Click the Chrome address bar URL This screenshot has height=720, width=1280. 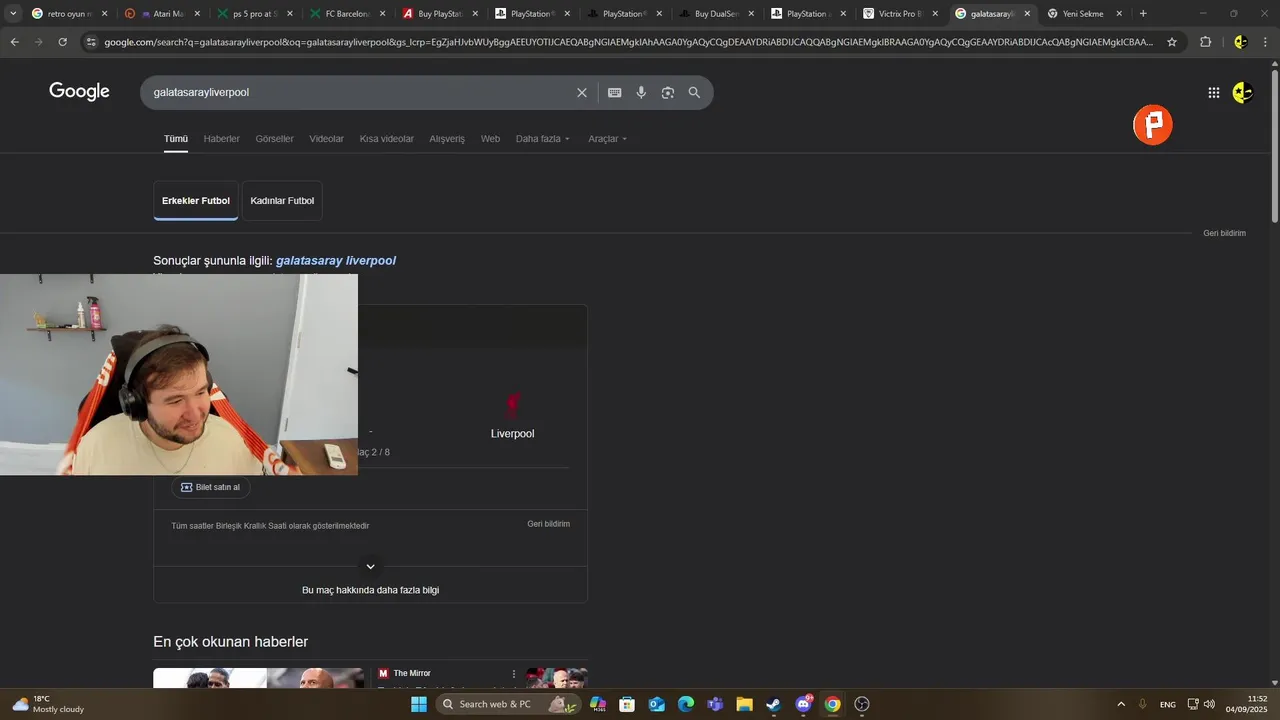[x=628, y=42]
